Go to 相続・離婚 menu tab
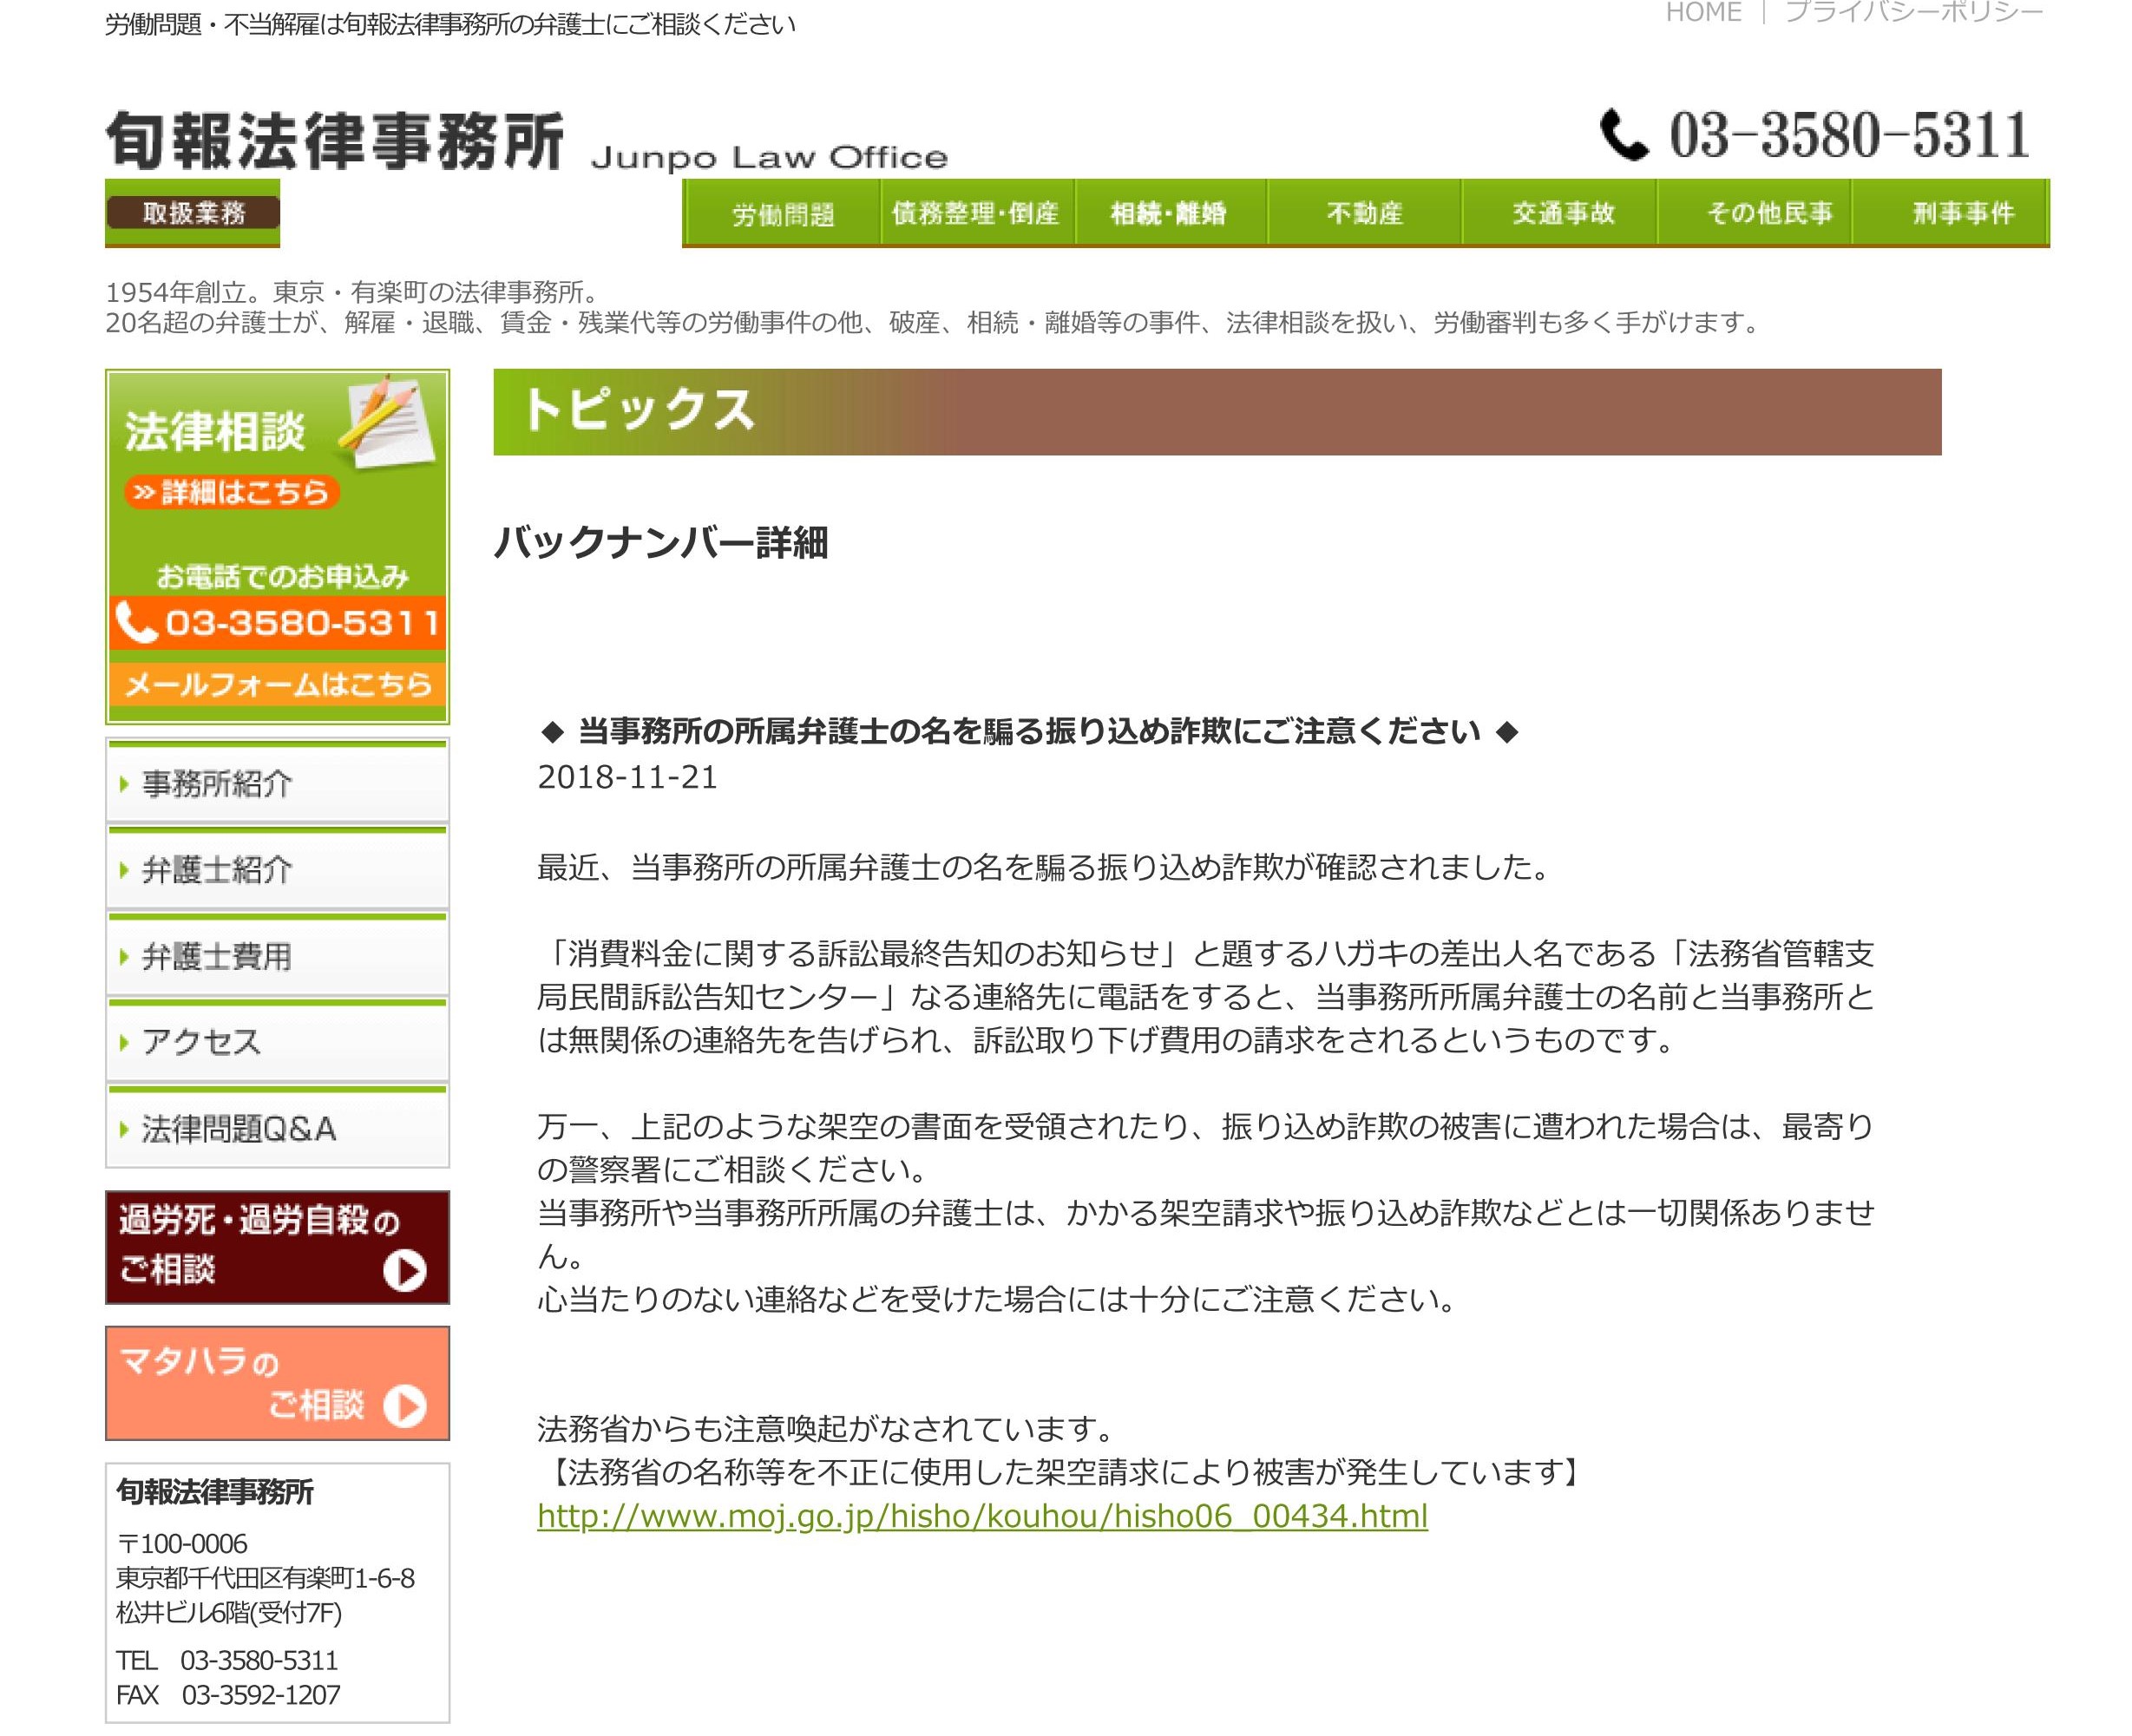The height and width of the screenshot is (1736, 2132). tap(1168, 214)
